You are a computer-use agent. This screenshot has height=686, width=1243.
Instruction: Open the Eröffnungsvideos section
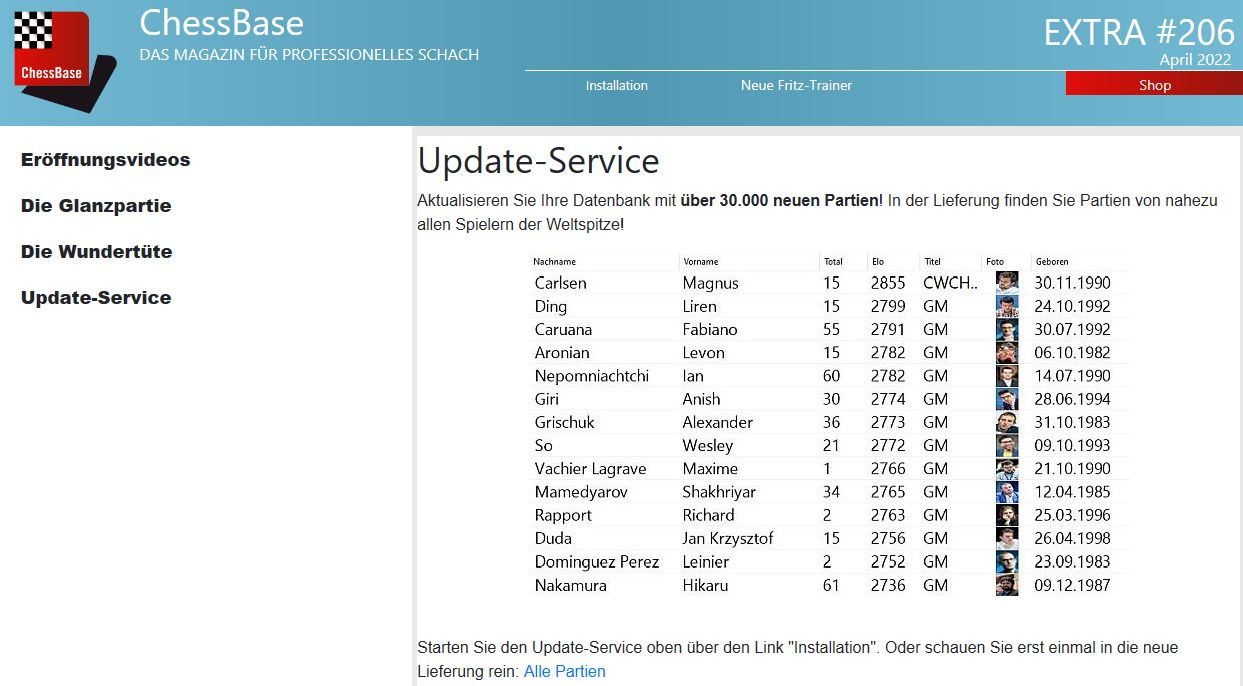[x=105, y=160]
